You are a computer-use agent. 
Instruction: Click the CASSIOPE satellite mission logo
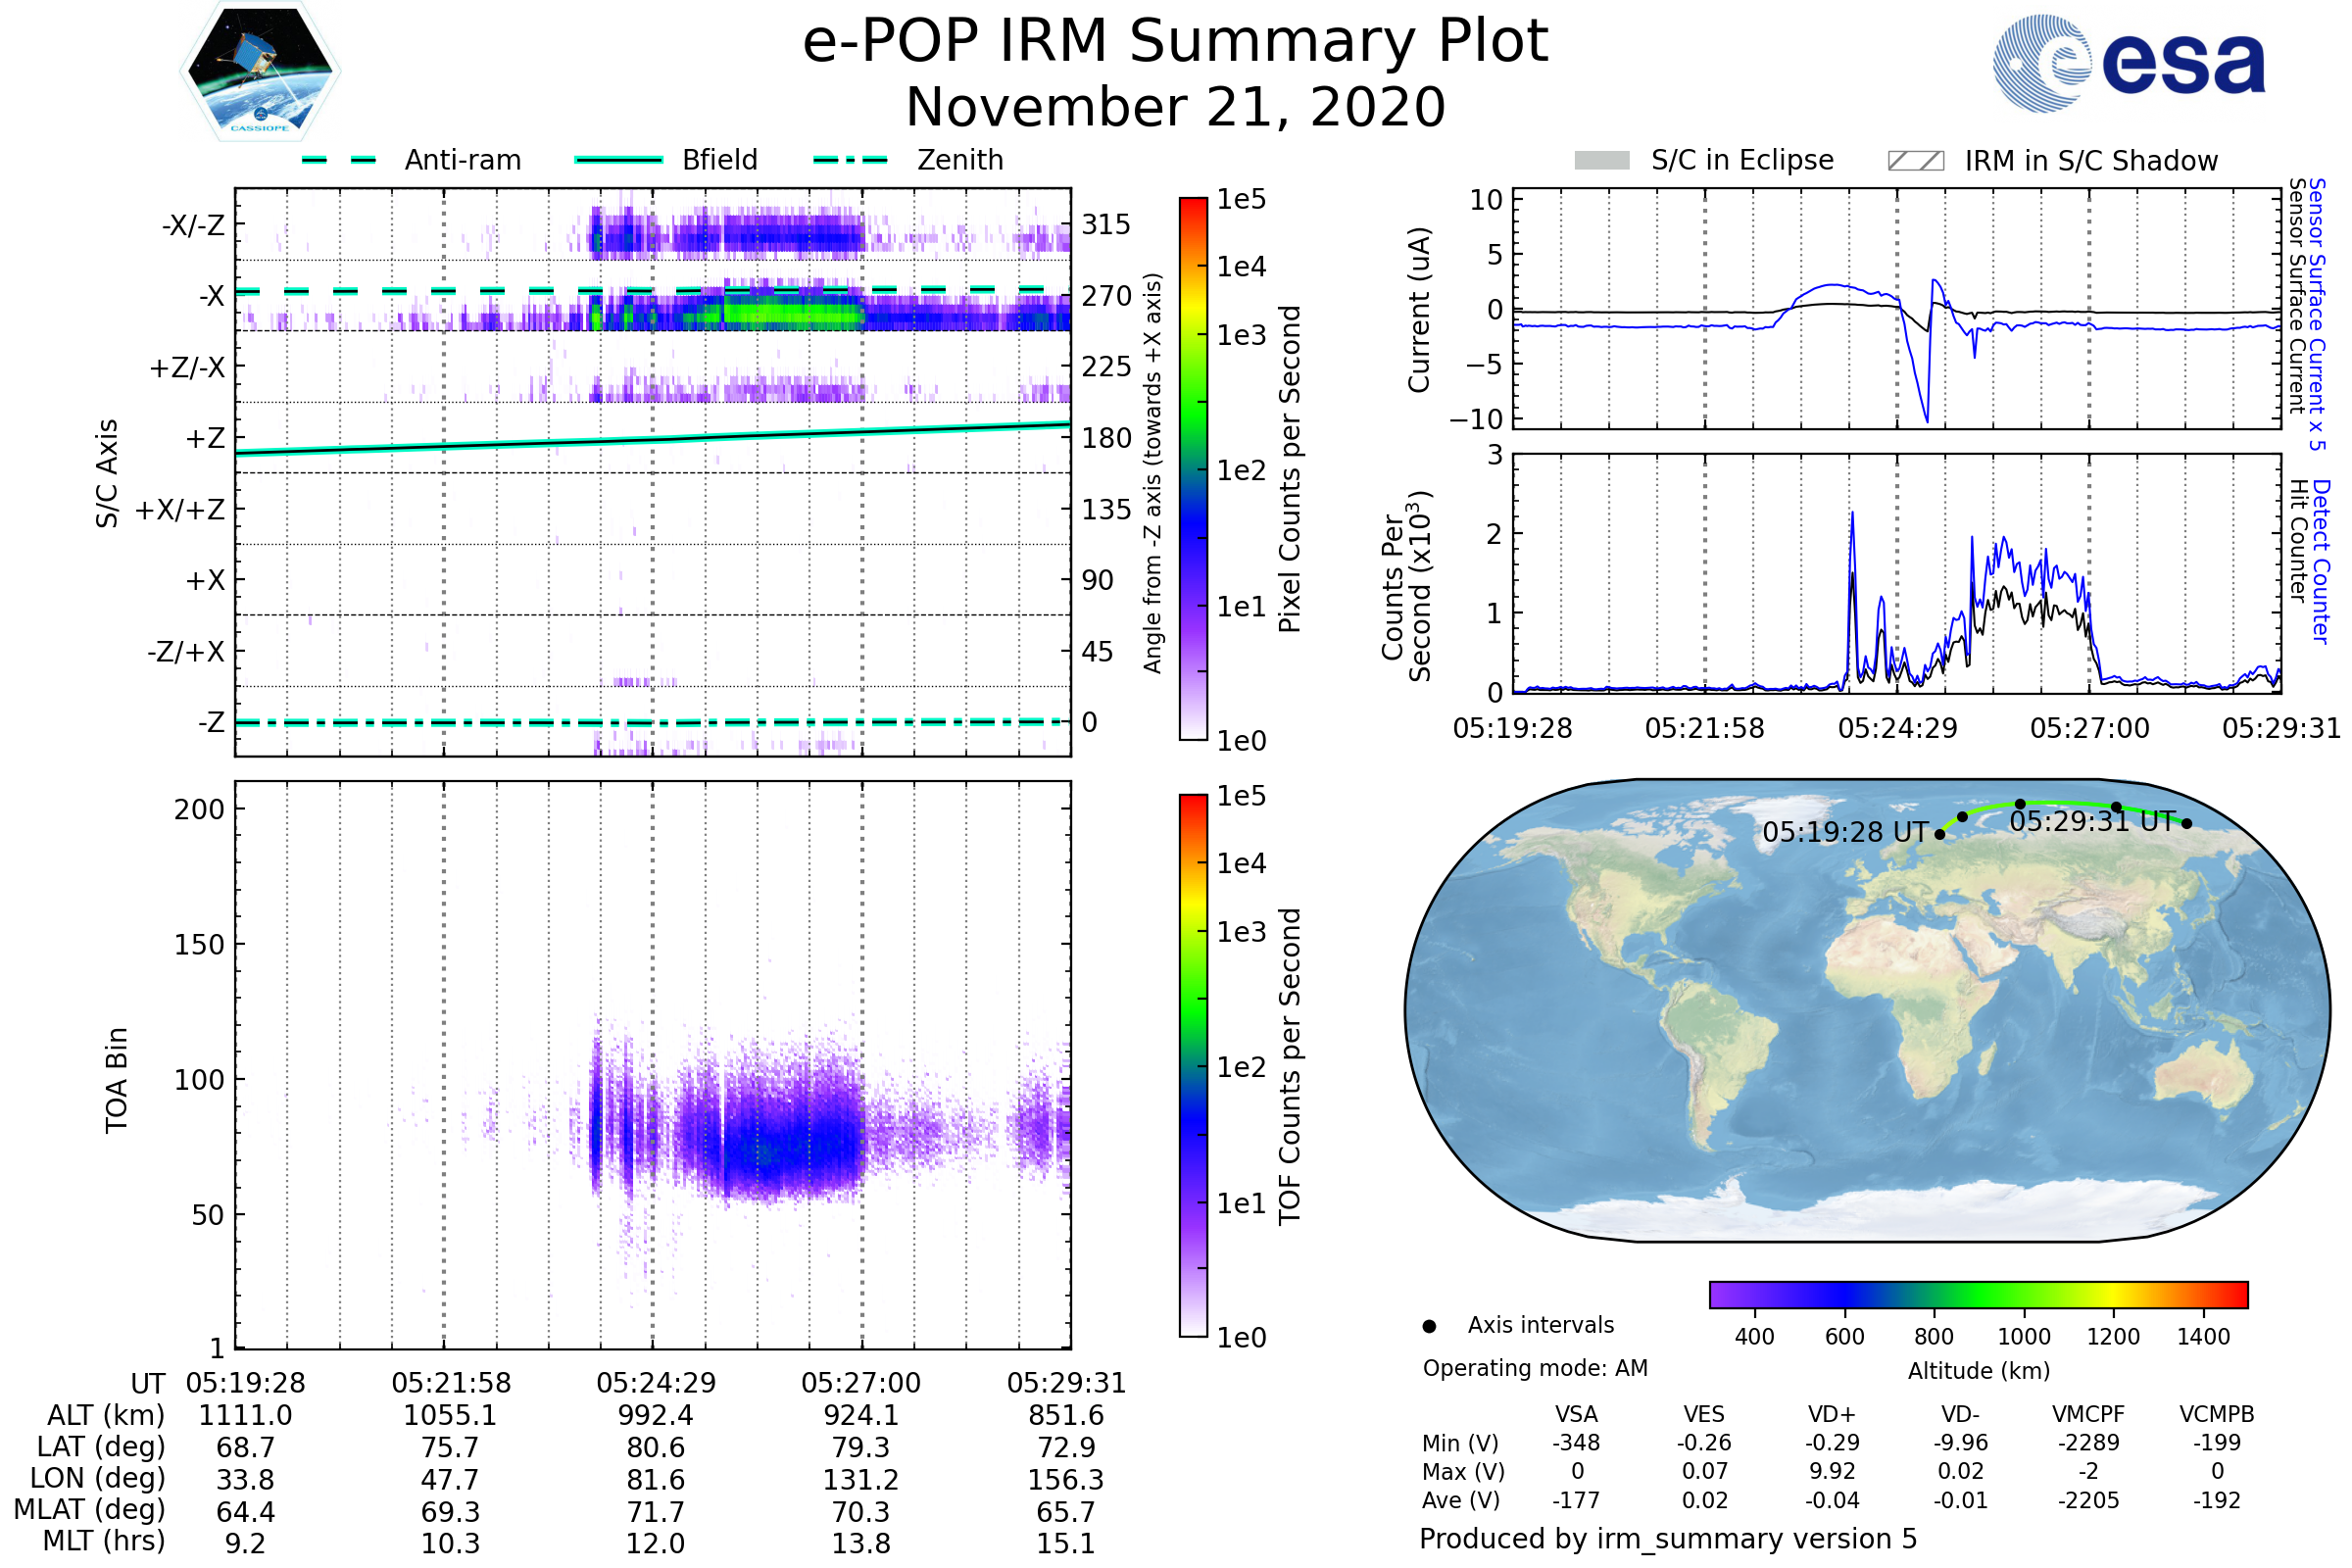pos(260,72)
